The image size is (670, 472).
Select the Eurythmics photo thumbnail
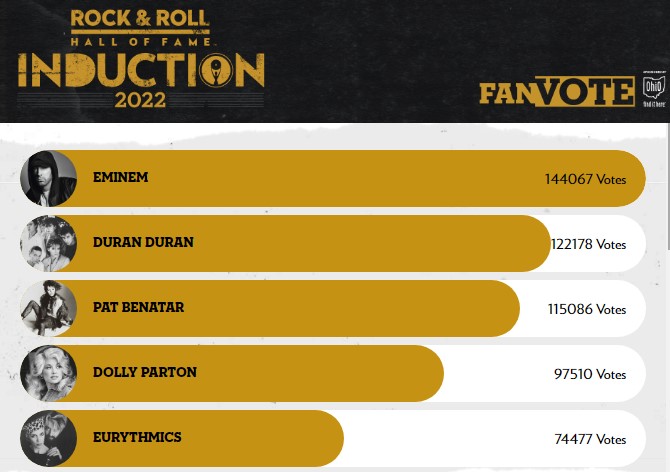(49, 438)
